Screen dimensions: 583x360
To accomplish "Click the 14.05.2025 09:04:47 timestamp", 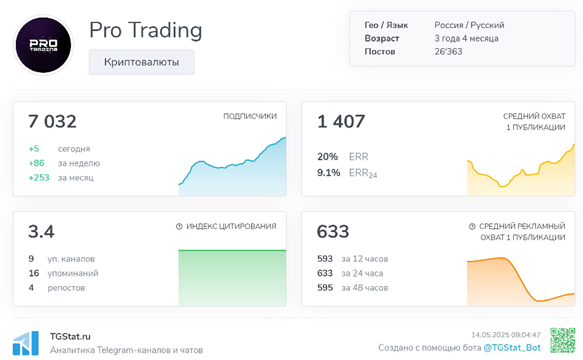I will point(506,335).
